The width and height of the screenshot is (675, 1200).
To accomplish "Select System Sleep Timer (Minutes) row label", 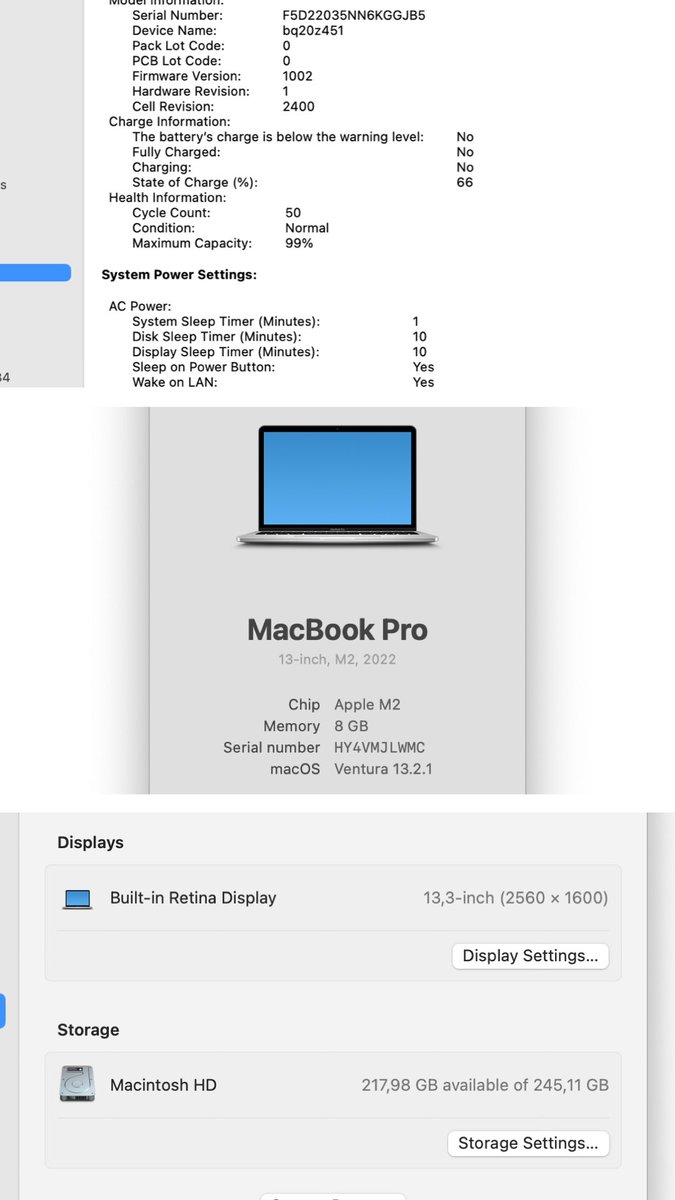I will (x=226, y=322).
